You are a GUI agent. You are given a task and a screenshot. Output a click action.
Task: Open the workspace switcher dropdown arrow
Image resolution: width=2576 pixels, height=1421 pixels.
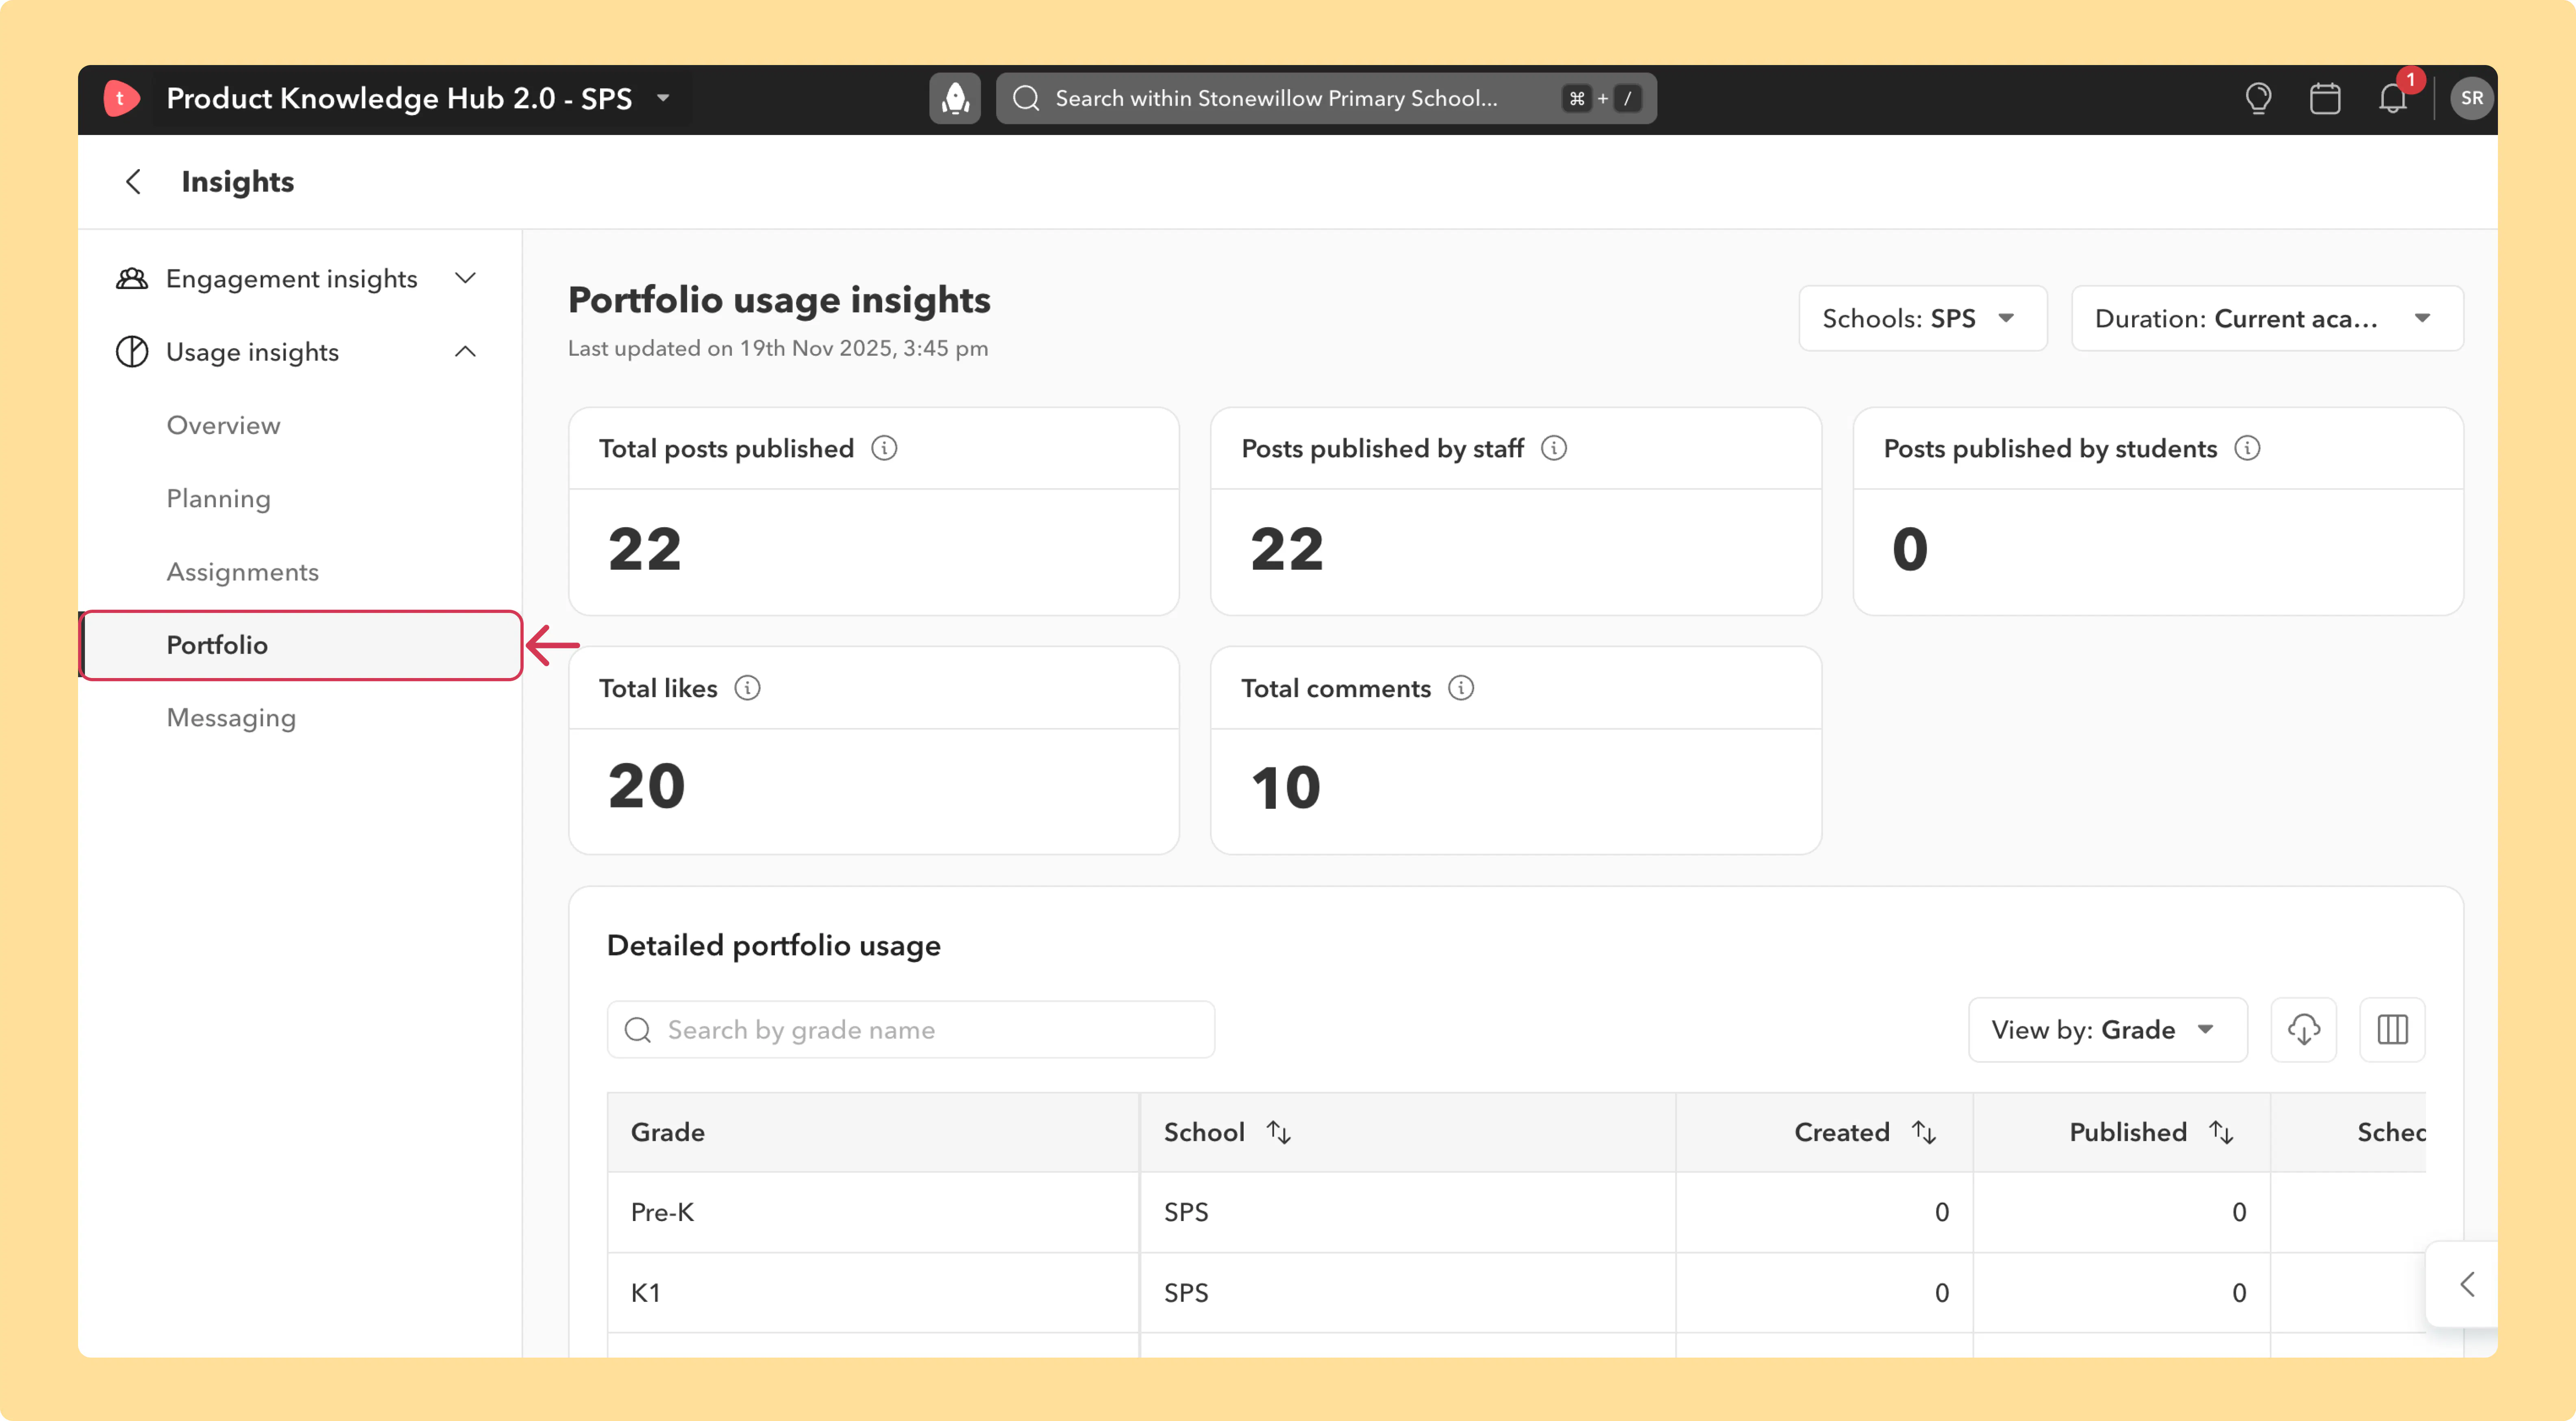pyautogui.click(x=663, y=98)
